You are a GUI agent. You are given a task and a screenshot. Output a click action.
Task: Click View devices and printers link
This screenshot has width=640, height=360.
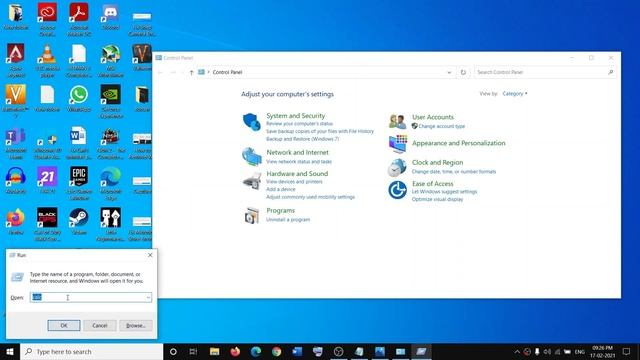[294, 182]
